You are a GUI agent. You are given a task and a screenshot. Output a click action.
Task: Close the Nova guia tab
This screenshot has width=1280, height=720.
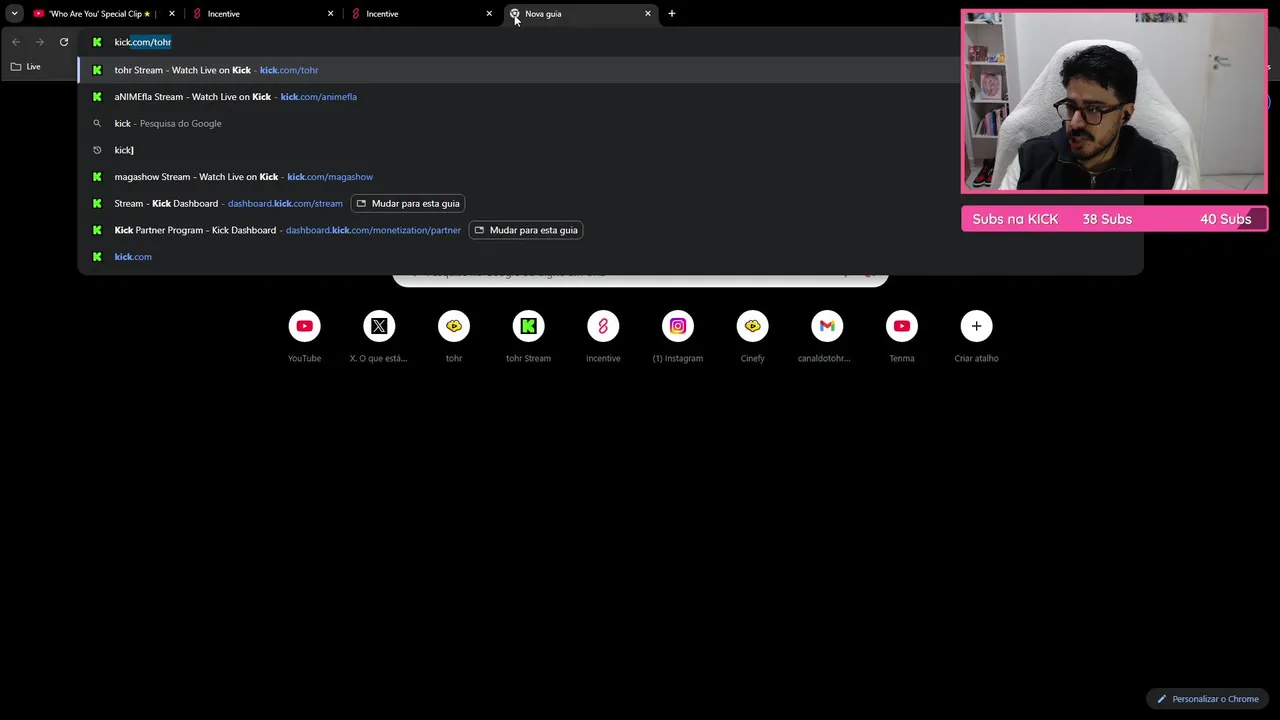pyautogui.click(x=648, y=14)
